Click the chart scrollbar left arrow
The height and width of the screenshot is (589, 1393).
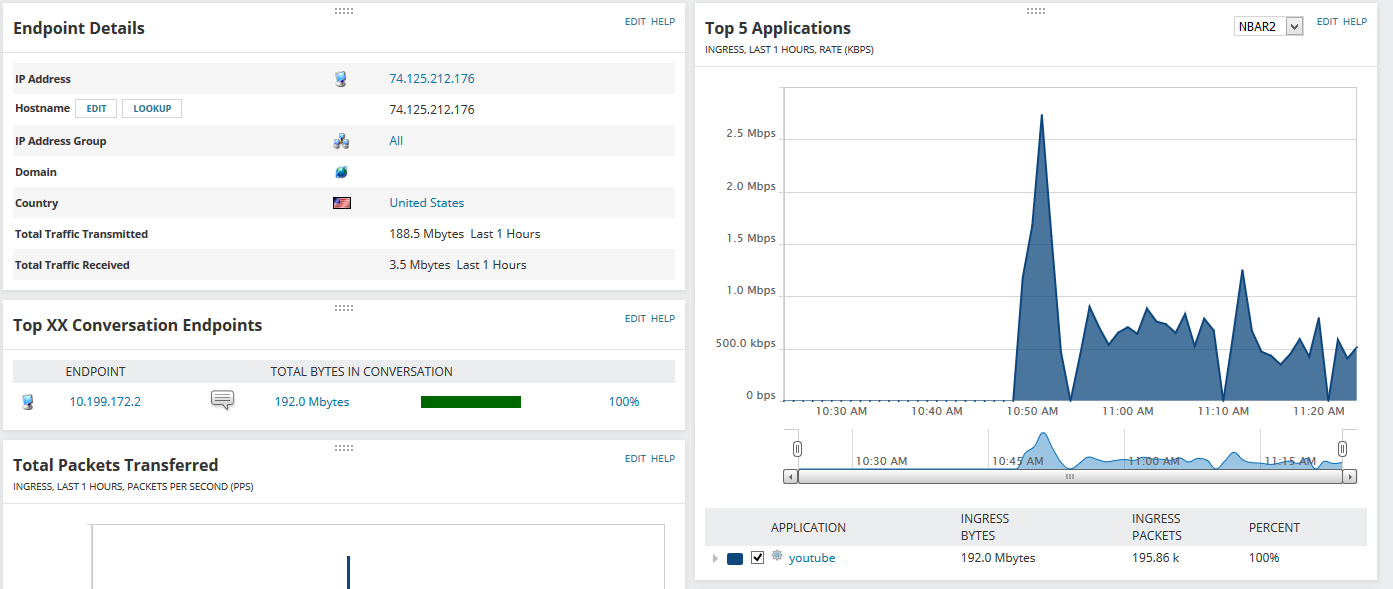pos(790,477)
